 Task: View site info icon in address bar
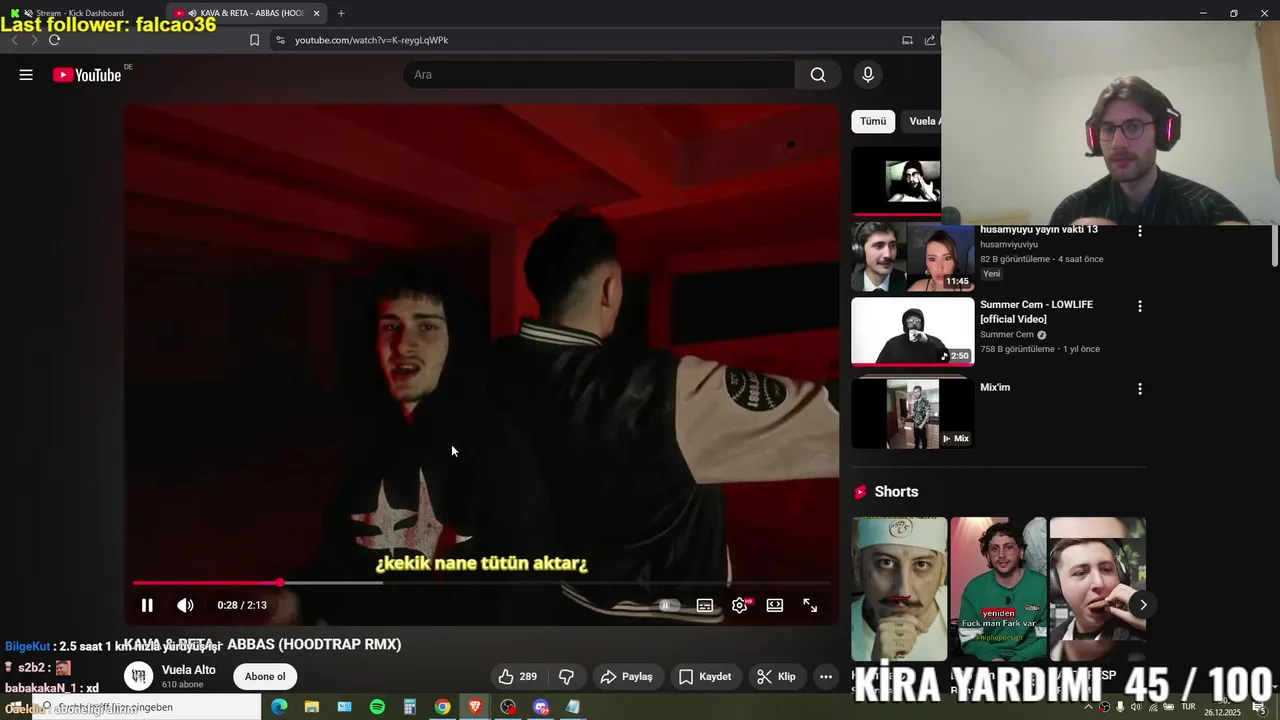pyautogui.click(x=280, y=40)
